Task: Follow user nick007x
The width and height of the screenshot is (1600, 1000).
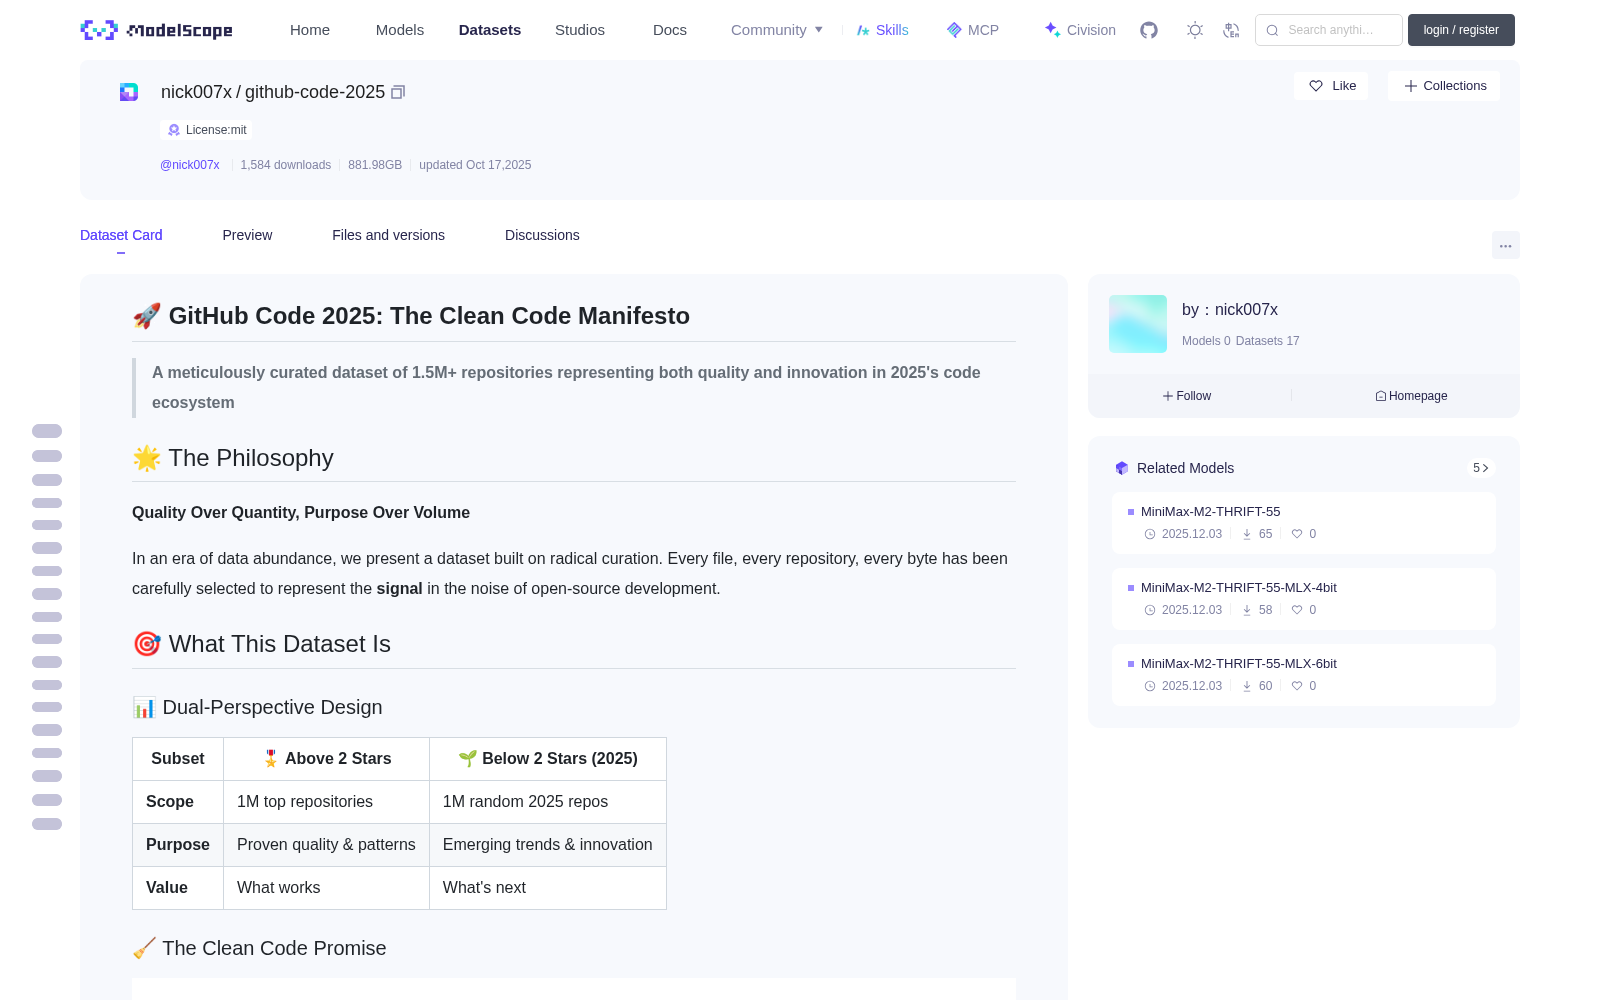Action: click(1187, 396)
